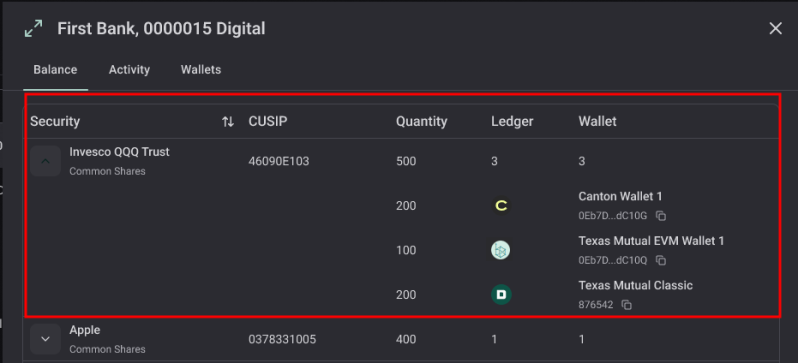Copy the Texas Mutual EVM Wallet 1 address

point(661,261)
